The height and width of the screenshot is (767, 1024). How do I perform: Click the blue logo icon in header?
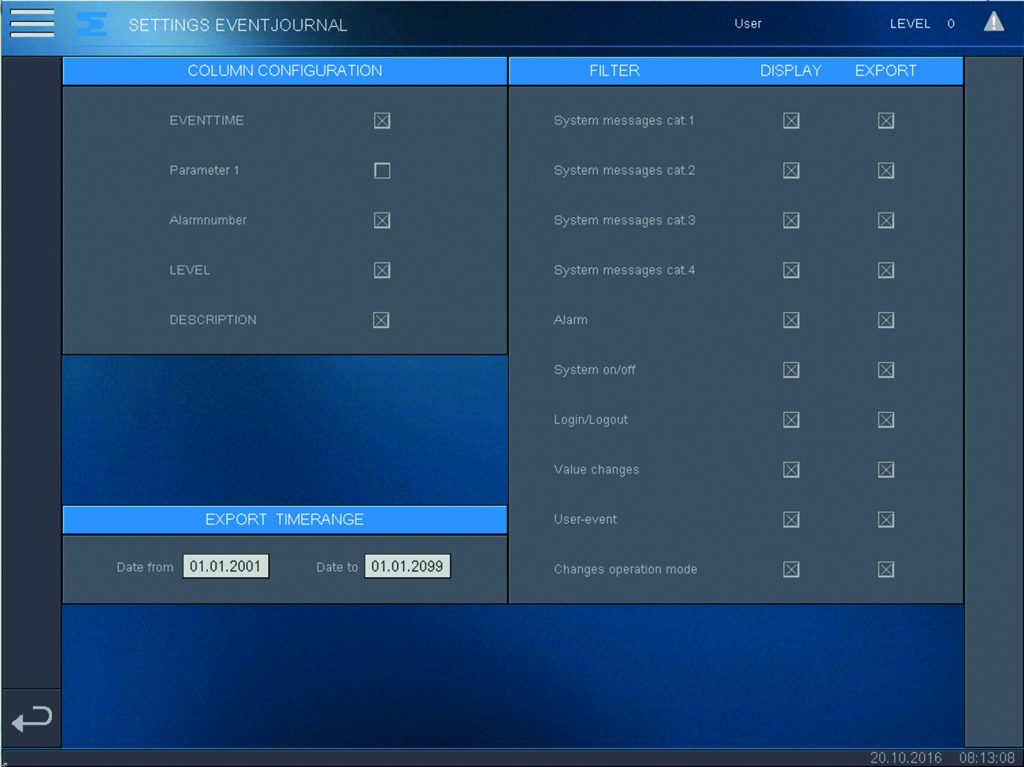92,24
